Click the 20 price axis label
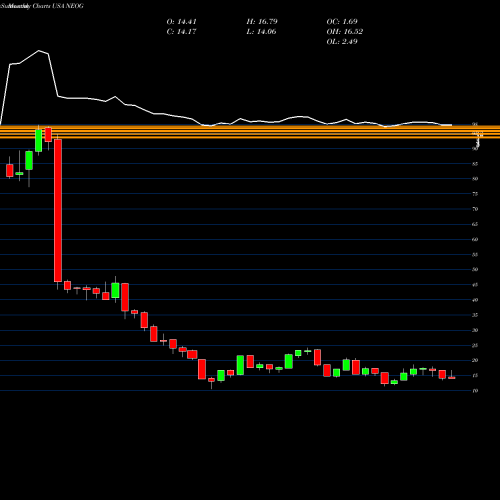This screenshot has width=500, height=500. [475, 361]
